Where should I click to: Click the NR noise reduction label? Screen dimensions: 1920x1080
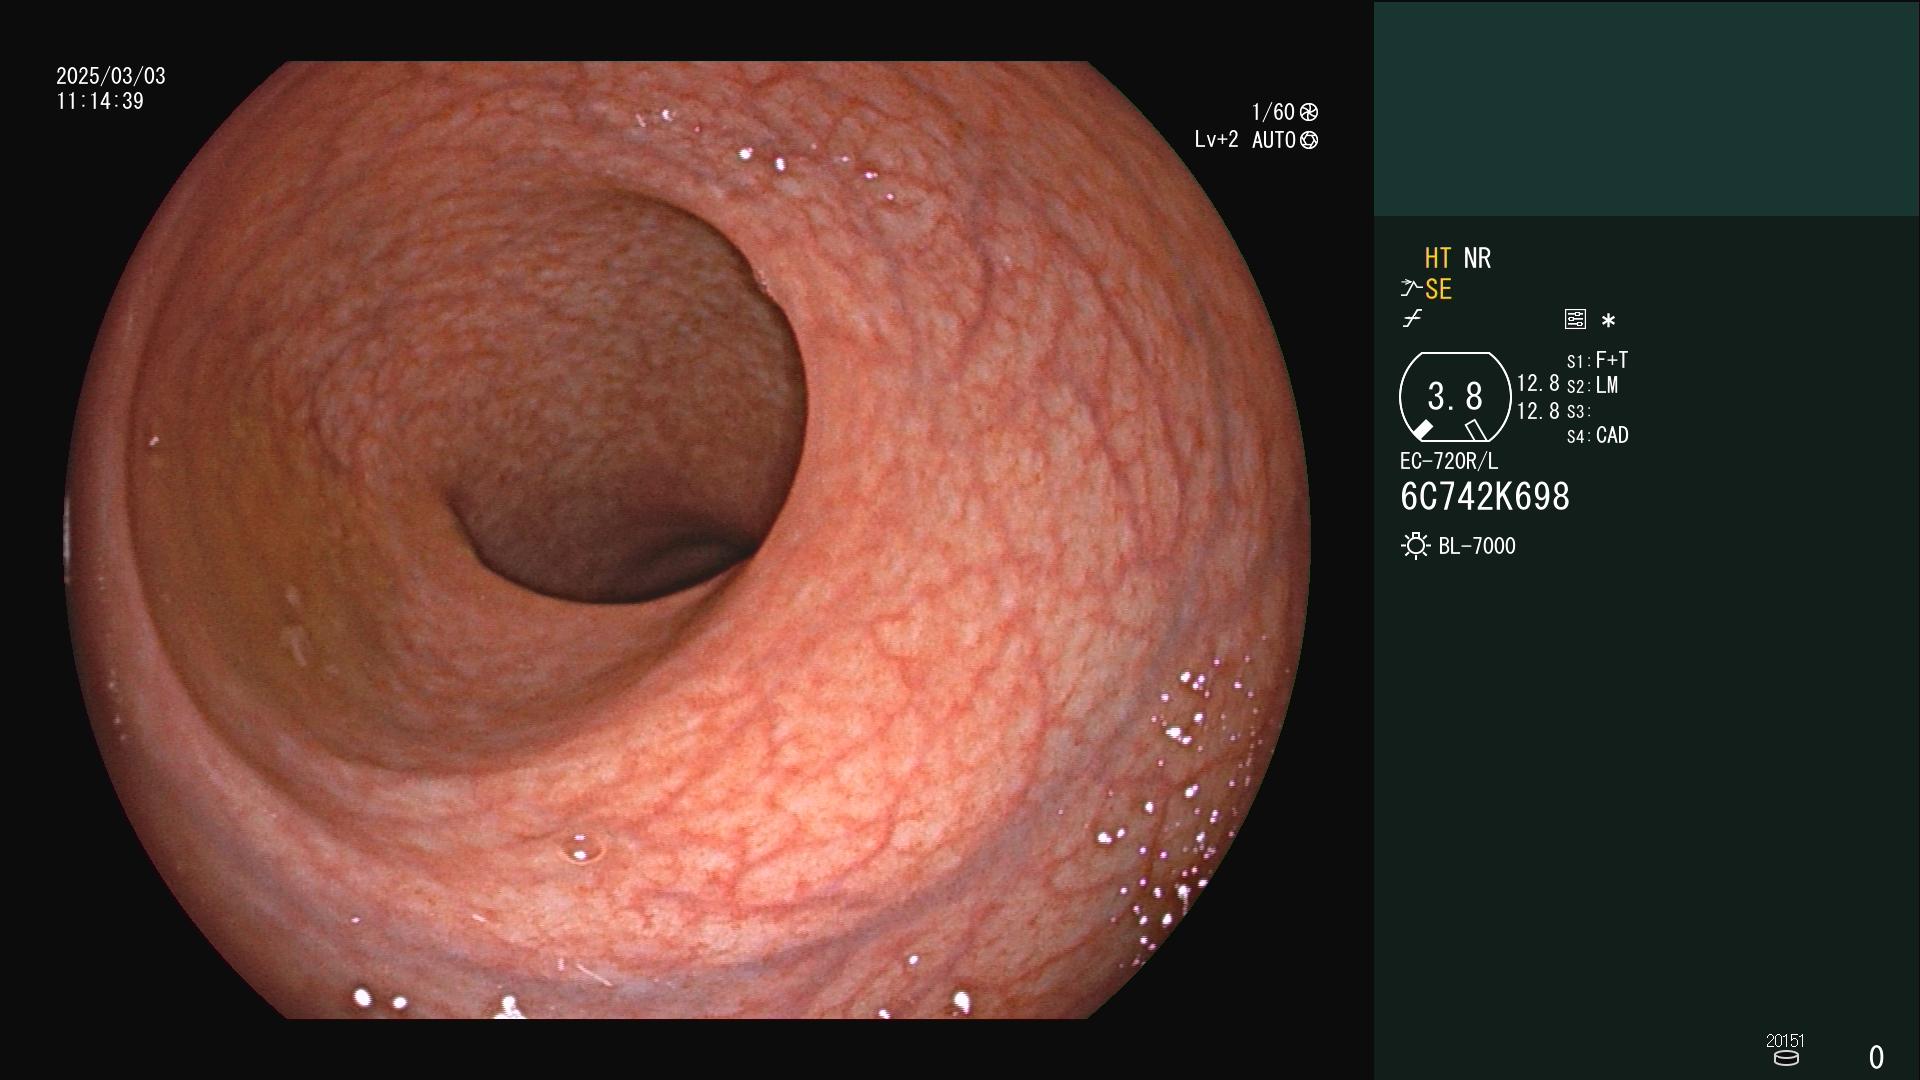(1477, 258)
